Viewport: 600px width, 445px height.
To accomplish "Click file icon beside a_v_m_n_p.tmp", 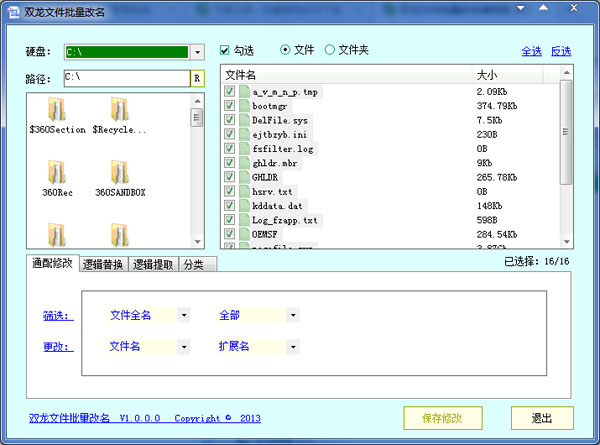I will [x=245, y=91].
